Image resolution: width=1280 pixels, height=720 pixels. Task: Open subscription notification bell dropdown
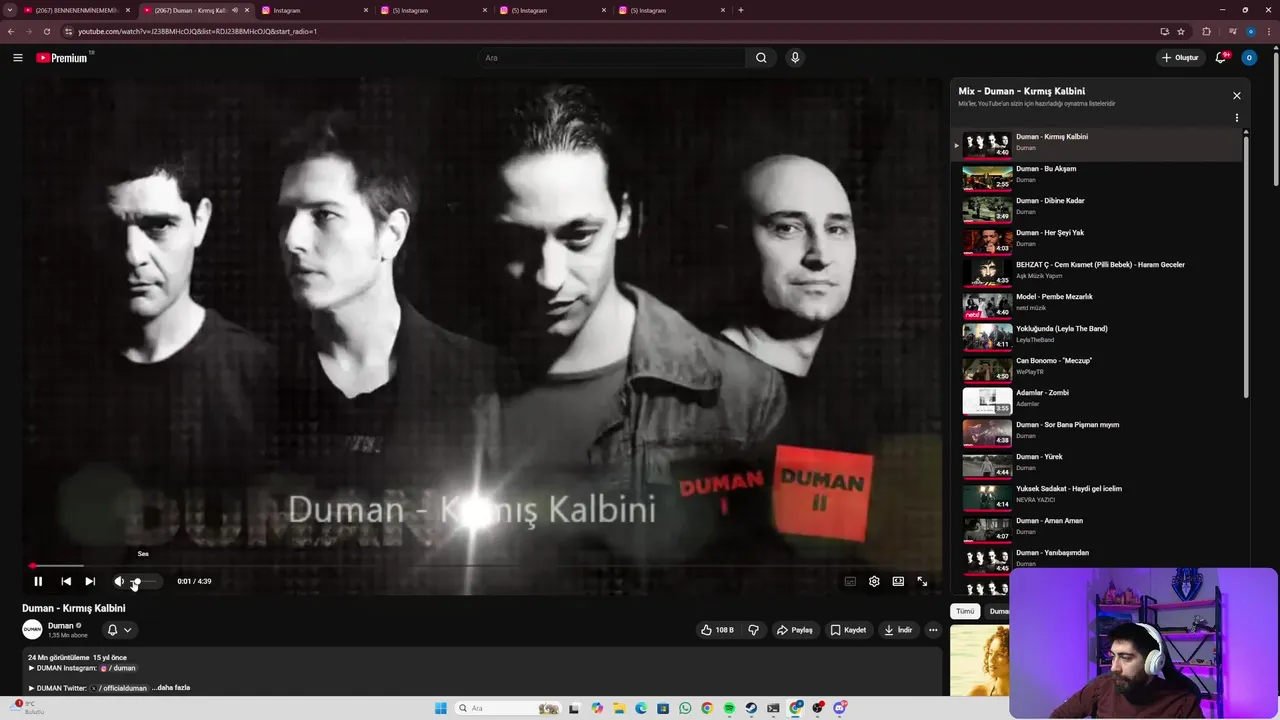pos(119,630)
